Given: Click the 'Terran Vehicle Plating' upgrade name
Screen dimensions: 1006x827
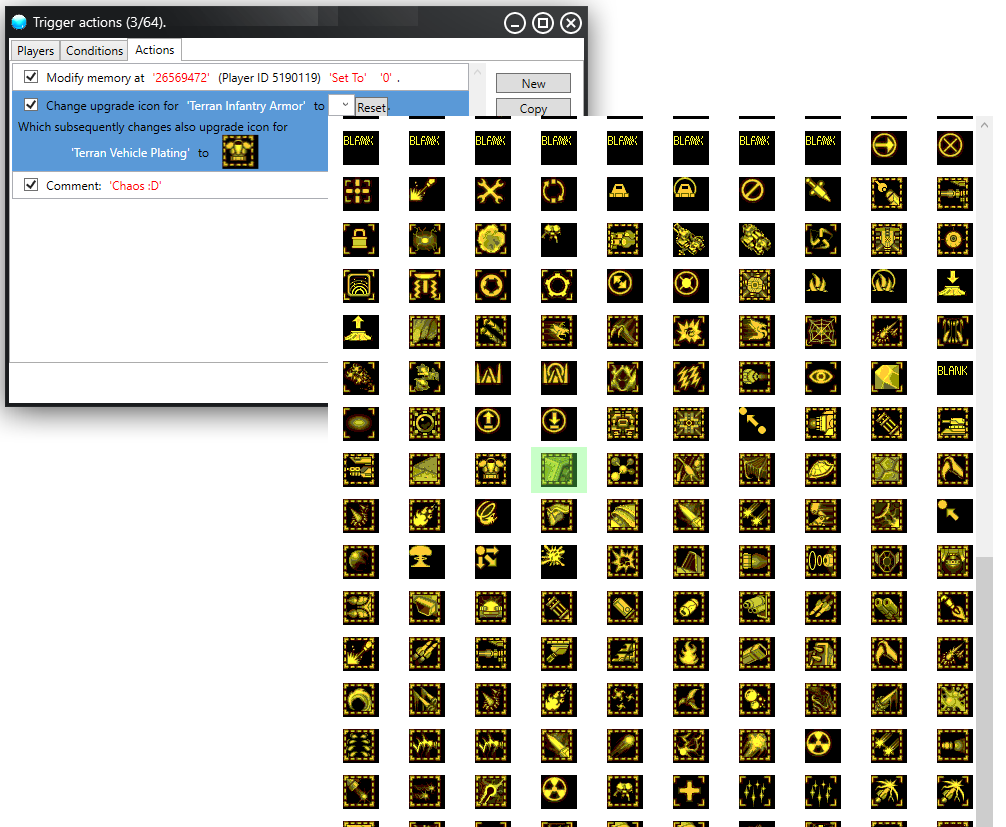Looking at the screenshot, I should click(130, 153).
